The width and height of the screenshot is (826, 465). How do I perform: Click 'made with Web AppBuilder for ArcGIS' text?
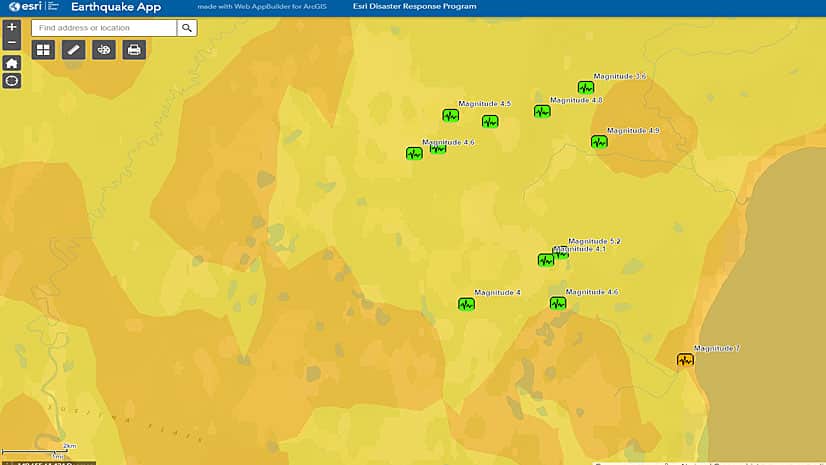(262, 6)
